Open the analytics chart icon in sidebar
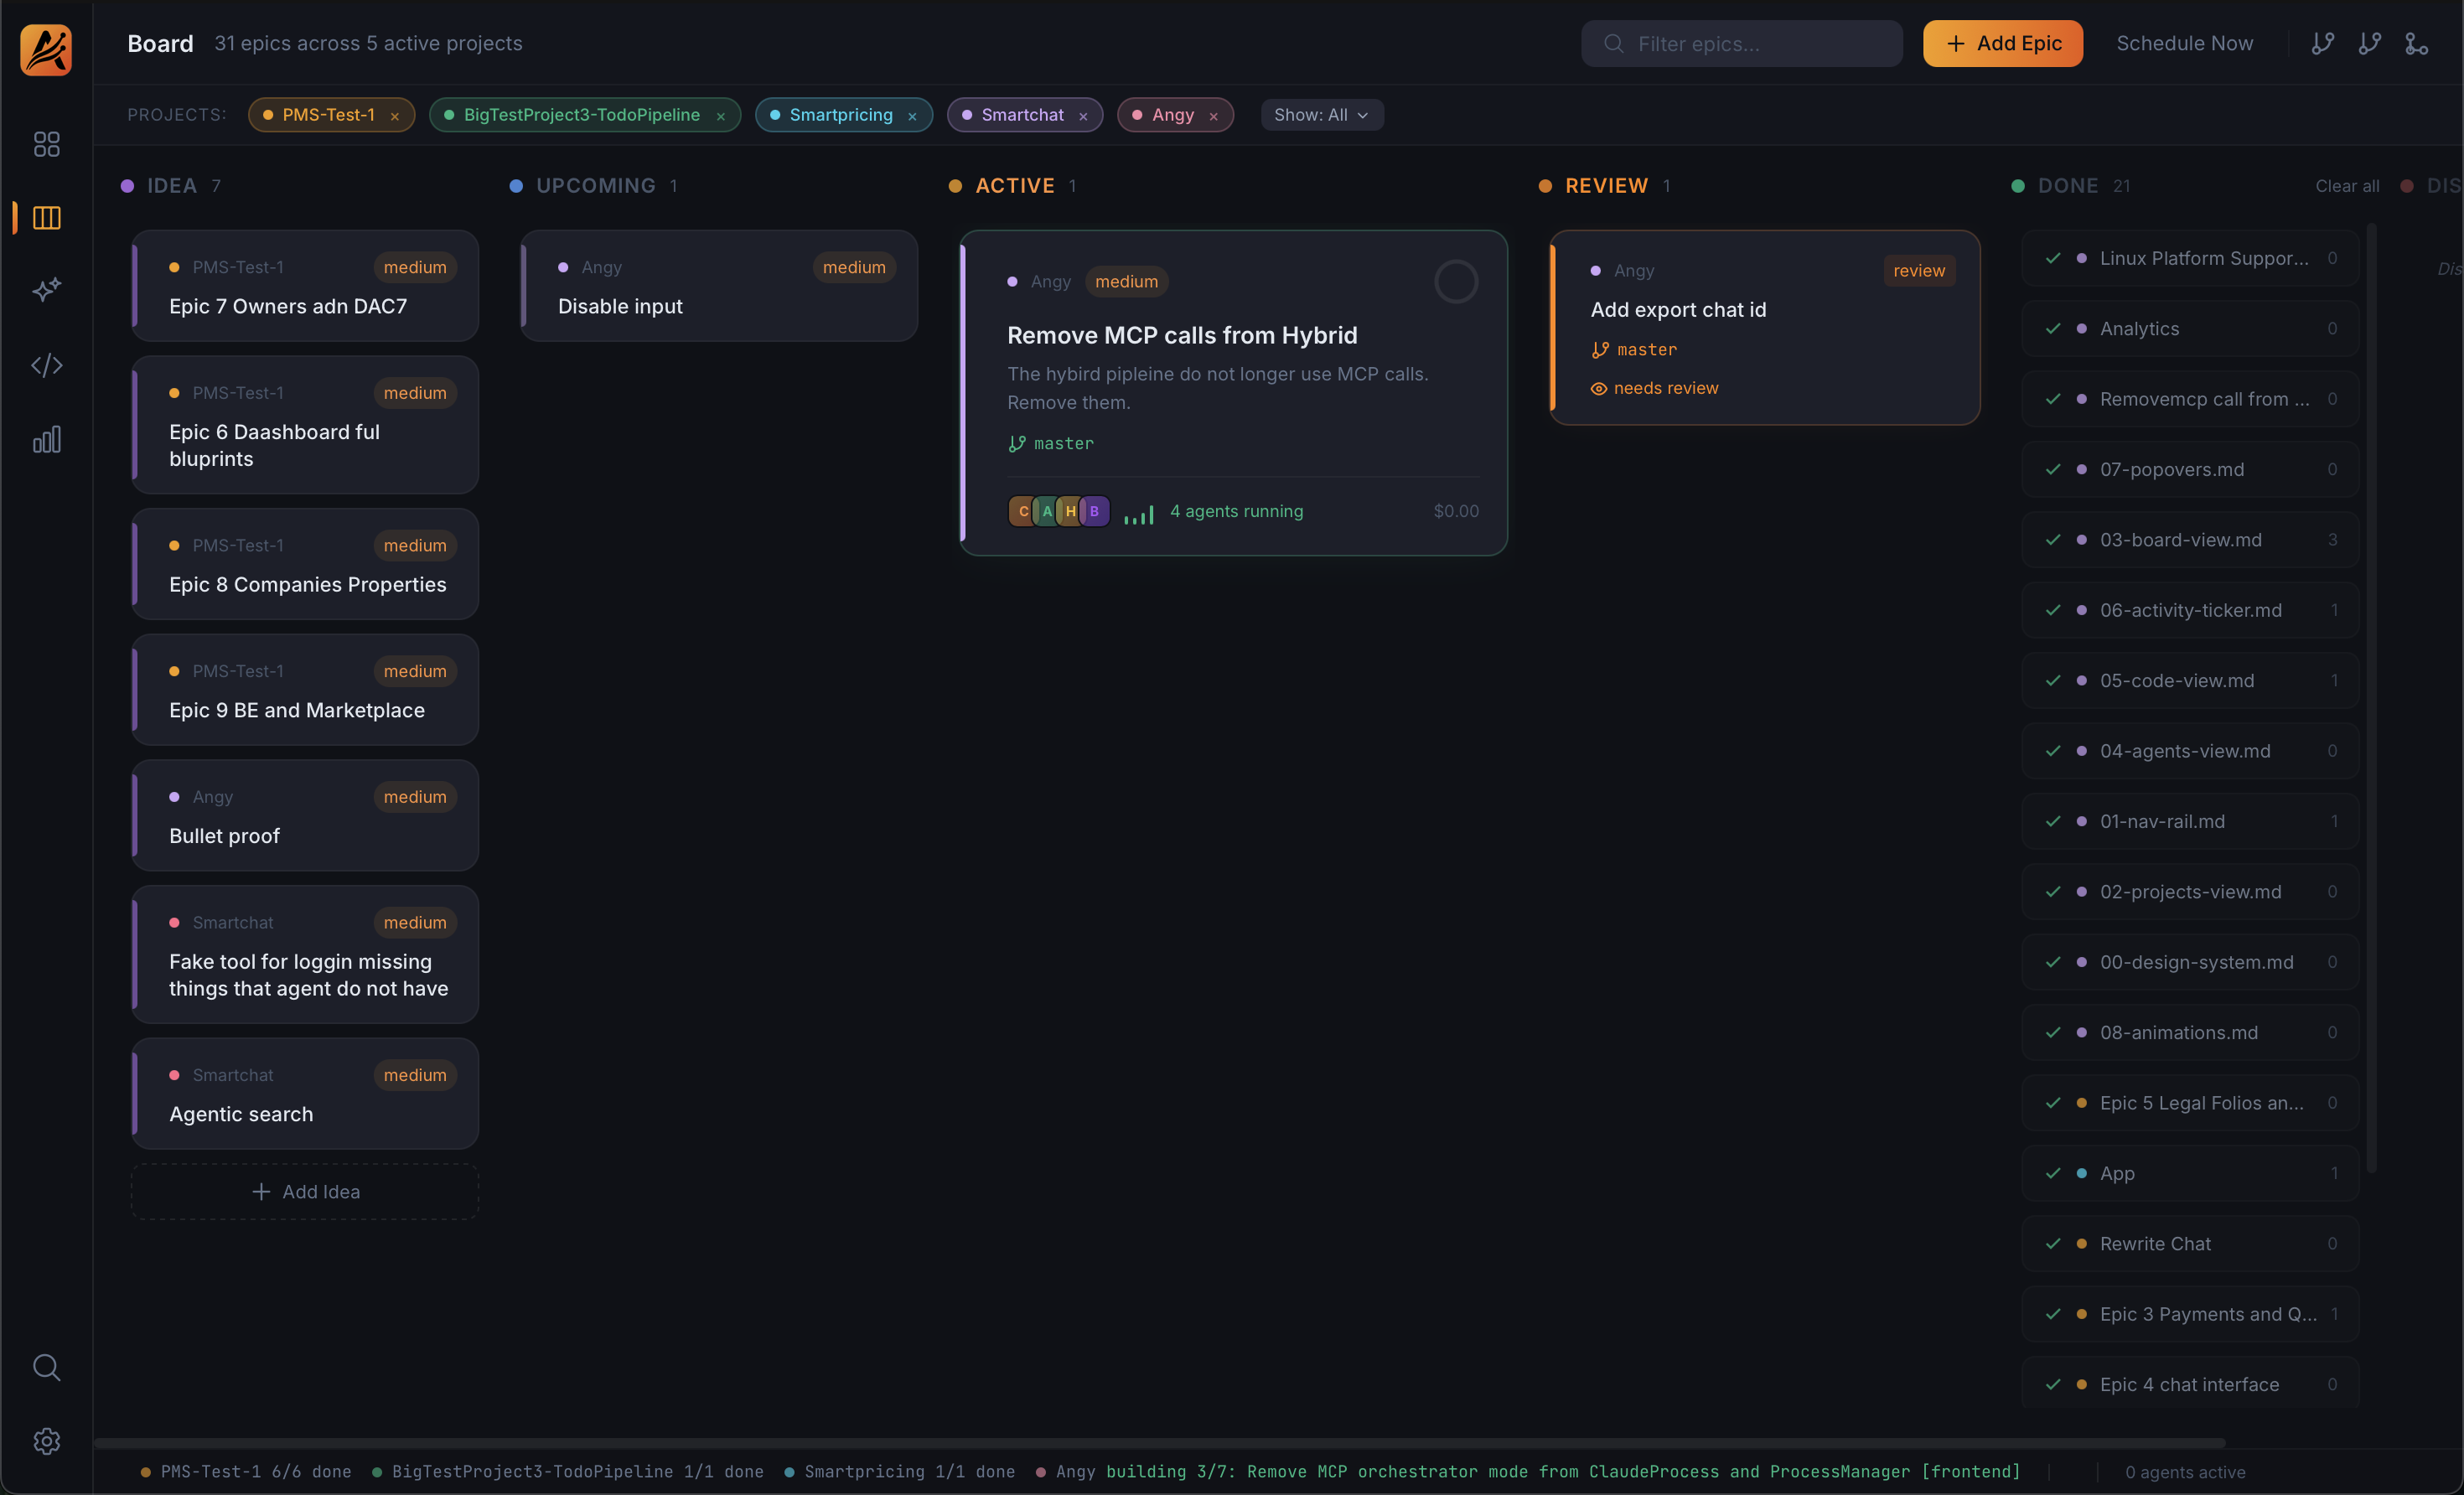This screenshot has height=1495, width=2464. click(x=46, y=439)
